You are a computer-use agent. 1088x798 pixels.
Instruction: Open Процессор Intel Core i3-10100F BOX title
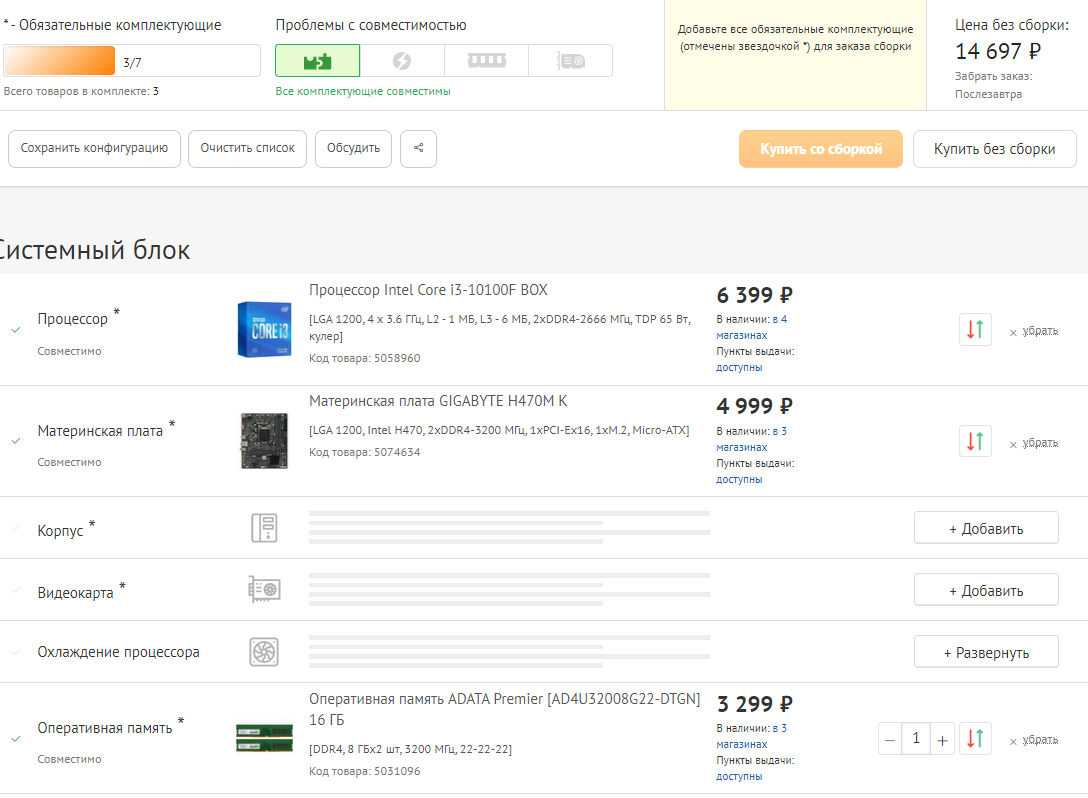(428, 290)
